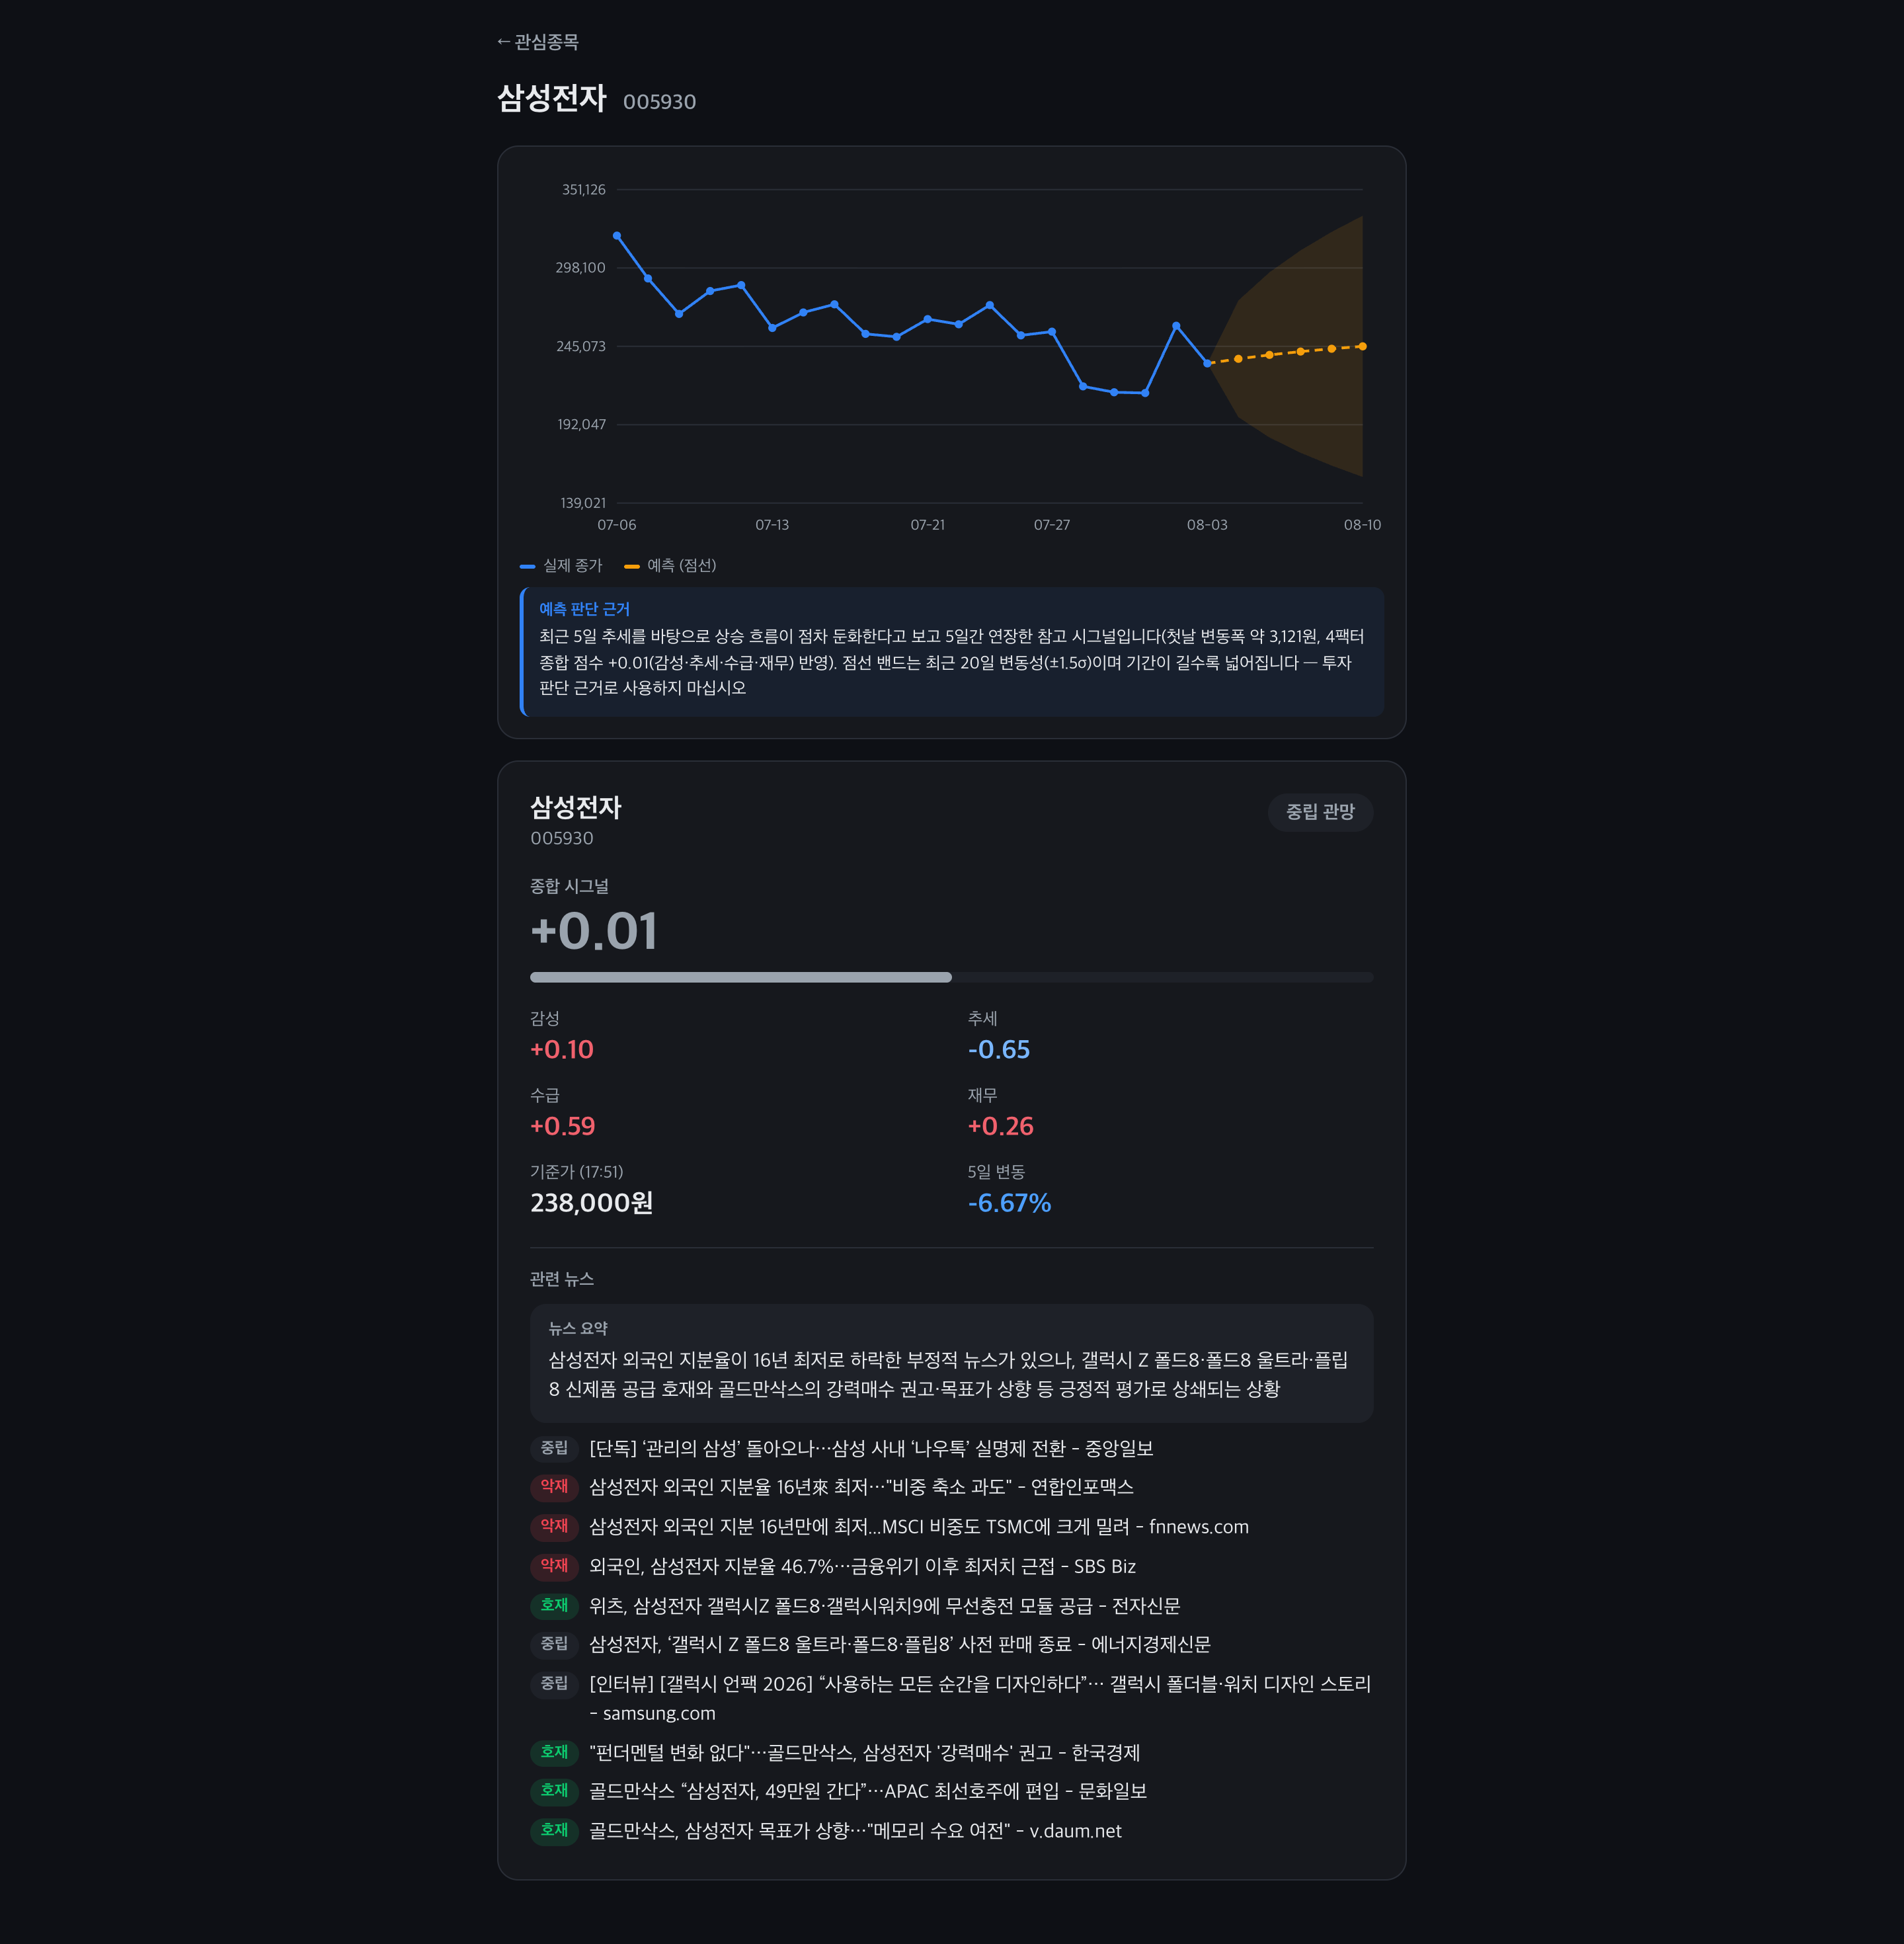This screenshot has width=1904, height=1944.
Task: Click the 종합 시그널 progress bar
Action: point(951,977)
